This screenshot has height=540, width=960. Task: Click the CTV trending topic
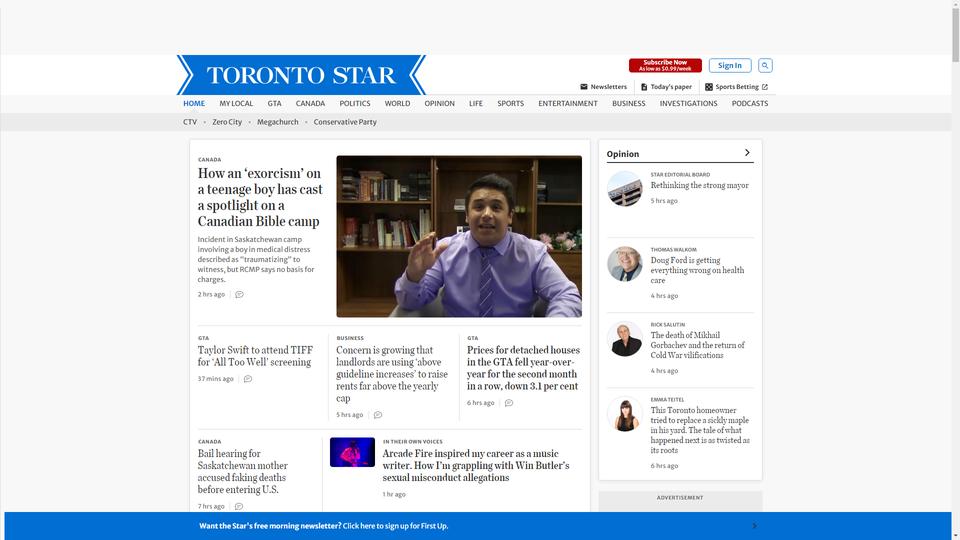190,122
